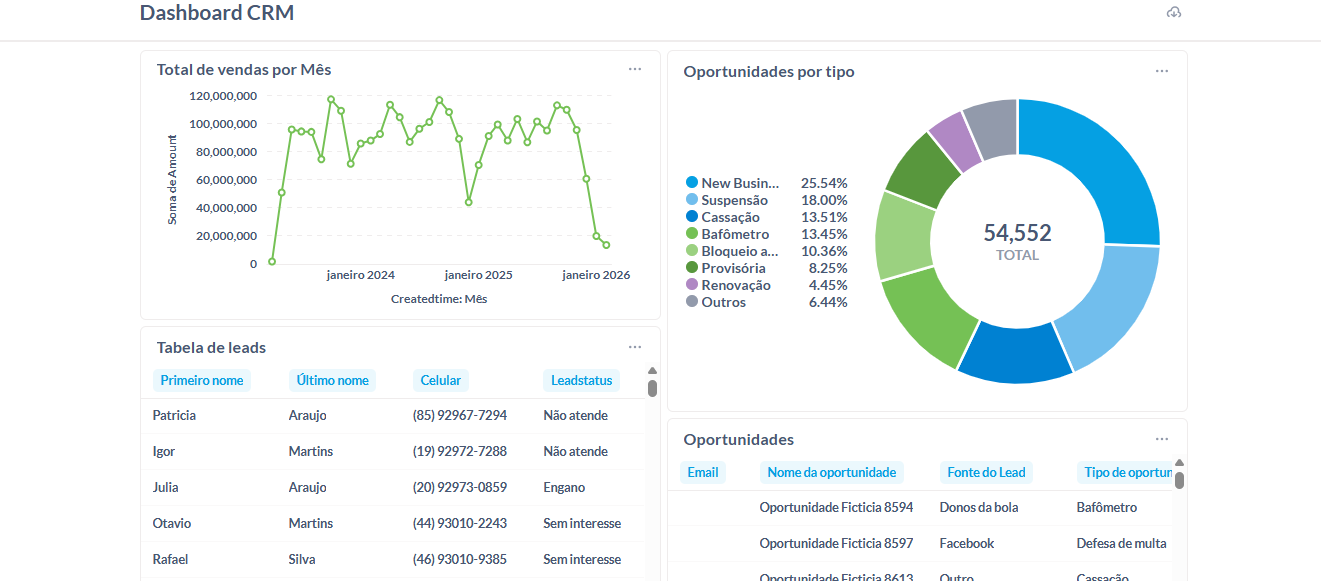Click Renovação legend color dot
Image resolution: width=1321 pixels, height=581 pixels.
[691, 285]
